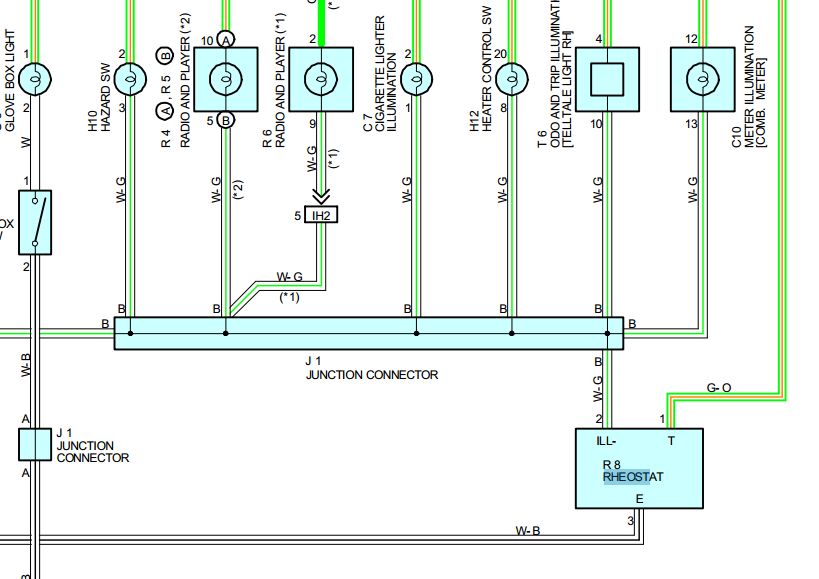Click the W-B wire label near bottom

click(529, 530)
